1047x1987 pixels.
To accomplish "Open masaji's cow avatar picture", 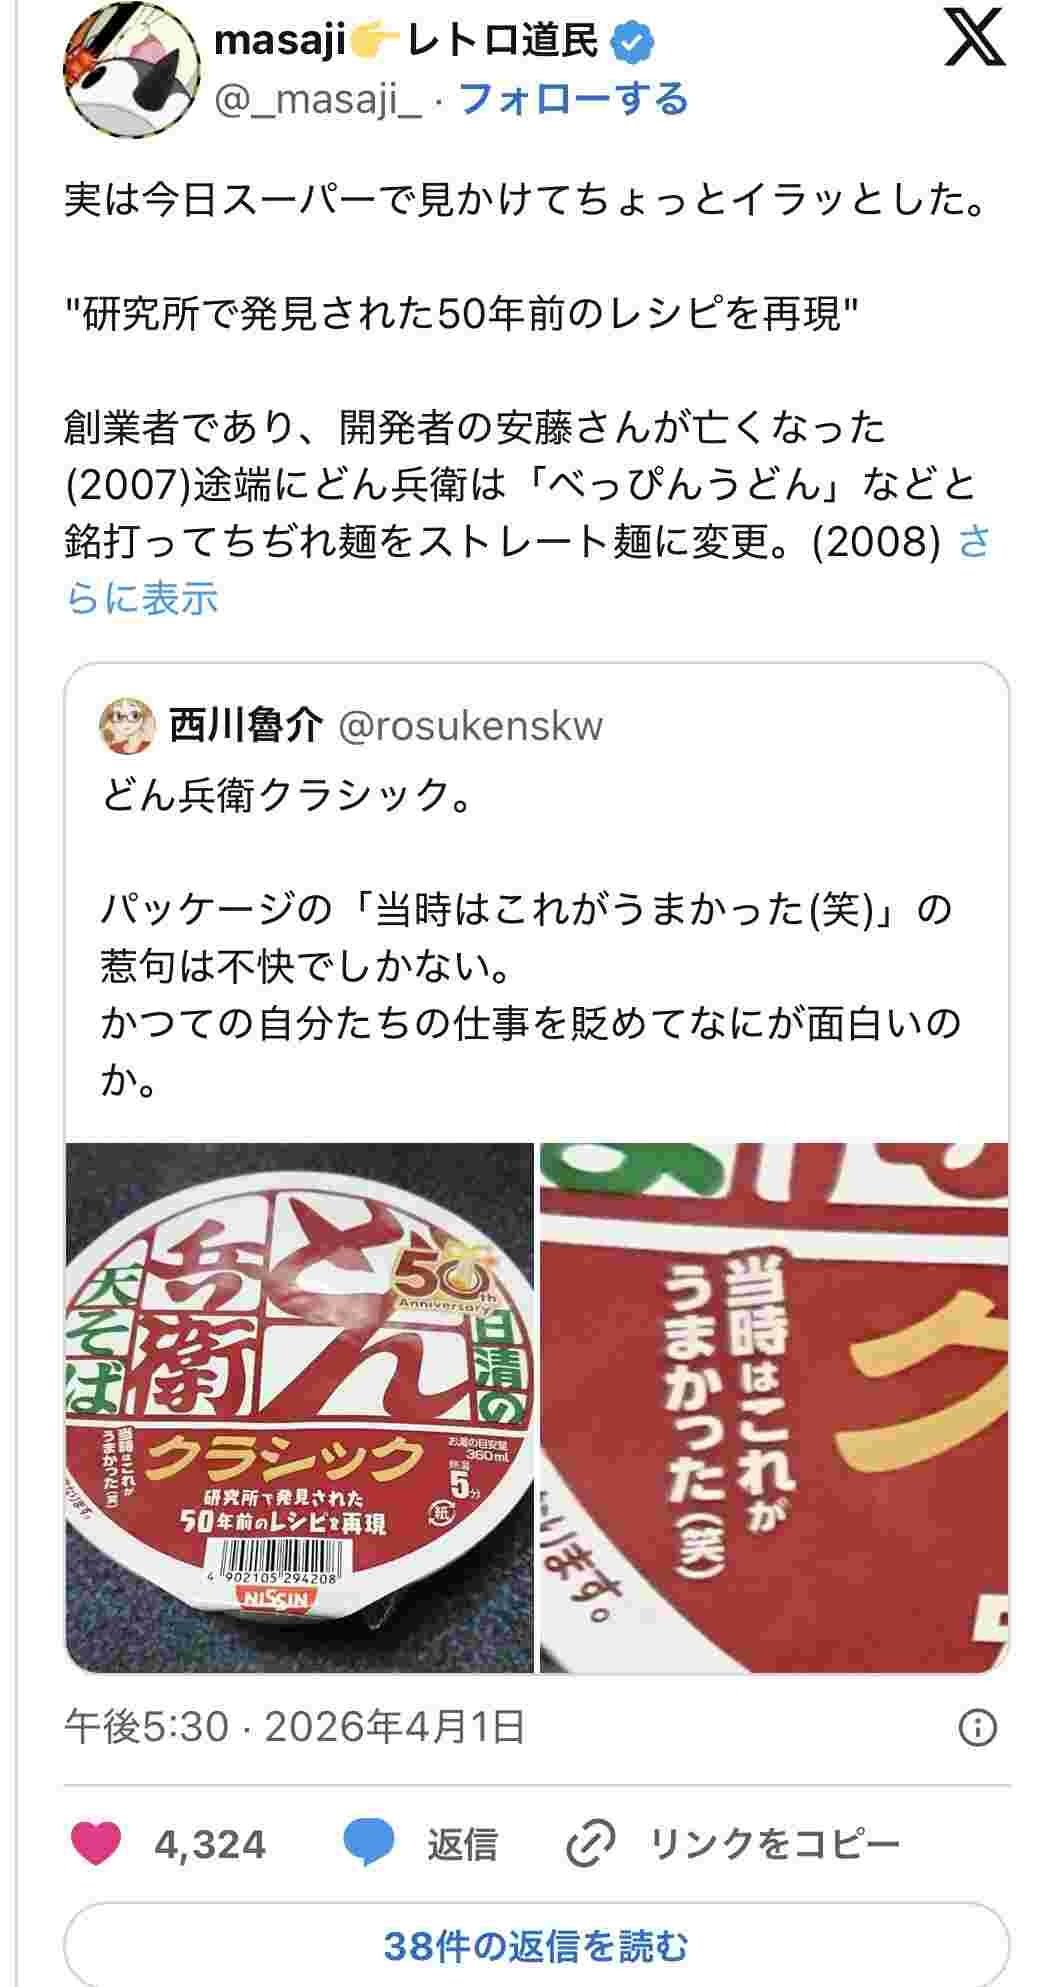I will 122,76.
